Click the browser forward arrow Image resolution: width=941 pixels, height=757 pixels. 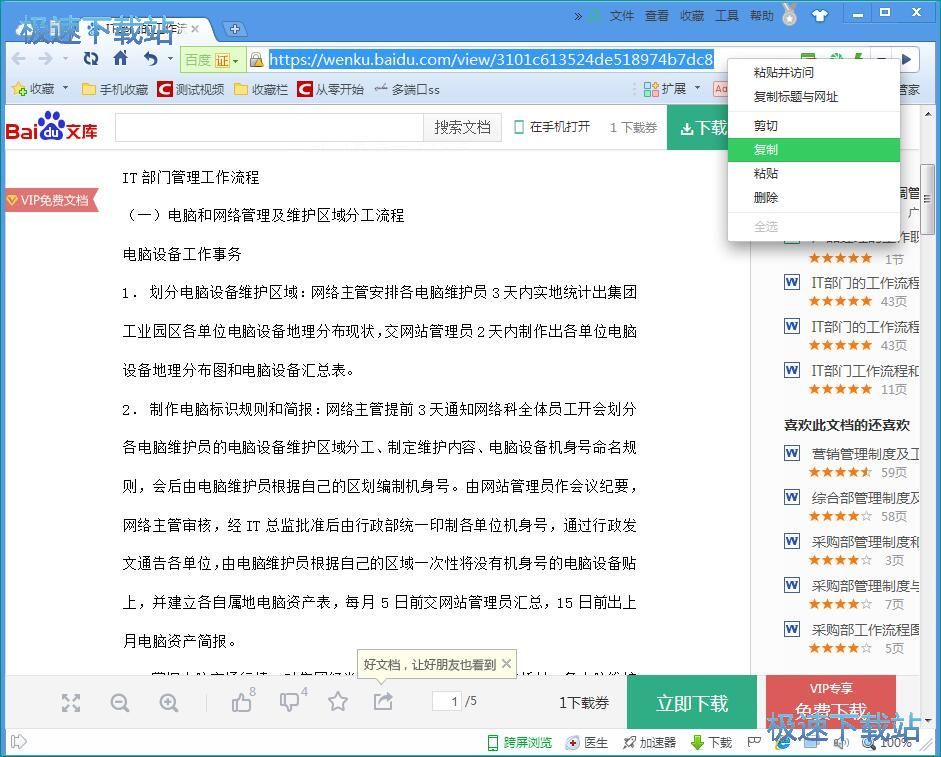pos(45,59)
